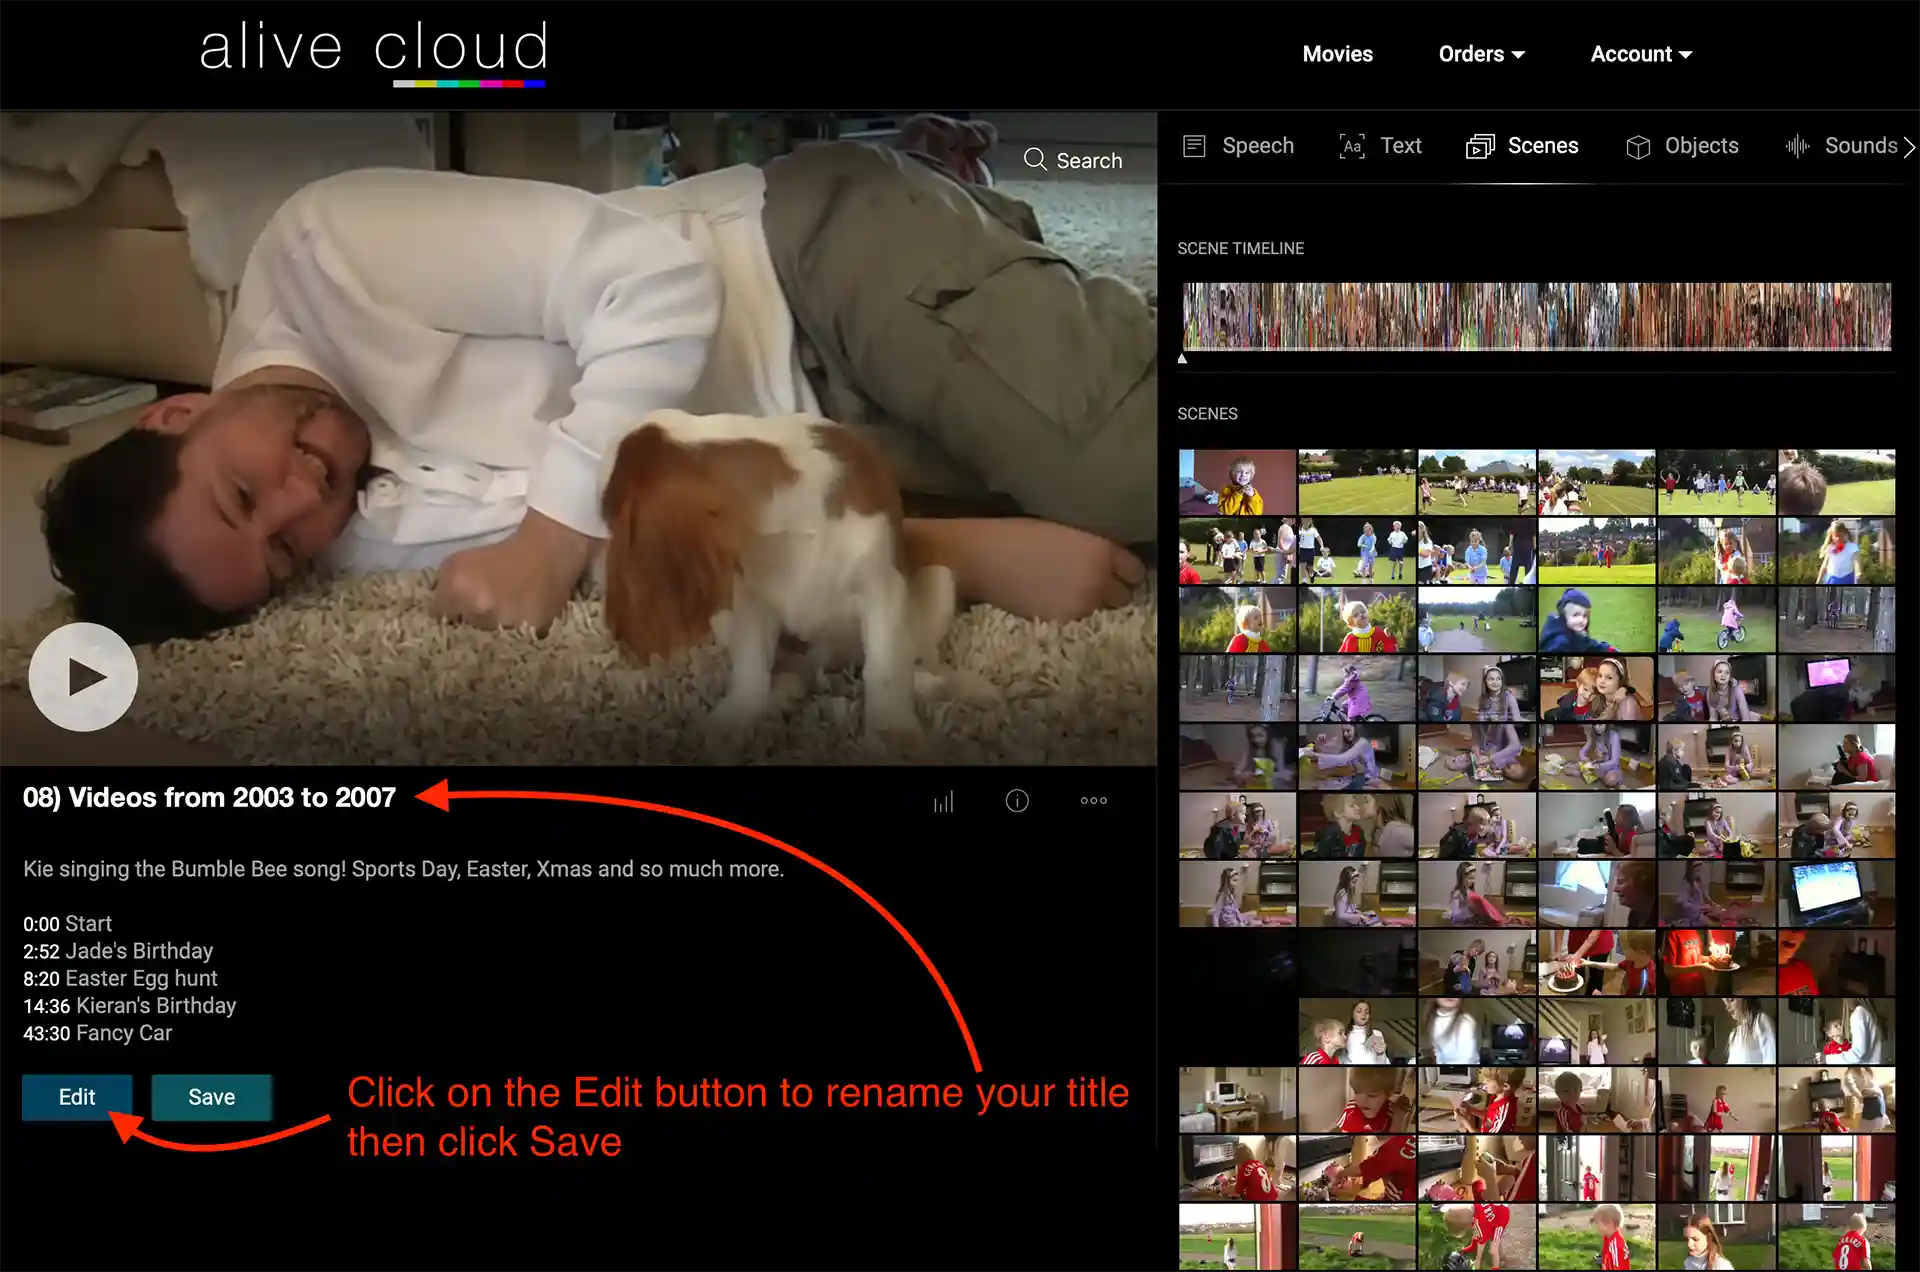Screen dimensions: 1920x1272
Task: Open the three-dots more options icon
Action: (1093, 800)
